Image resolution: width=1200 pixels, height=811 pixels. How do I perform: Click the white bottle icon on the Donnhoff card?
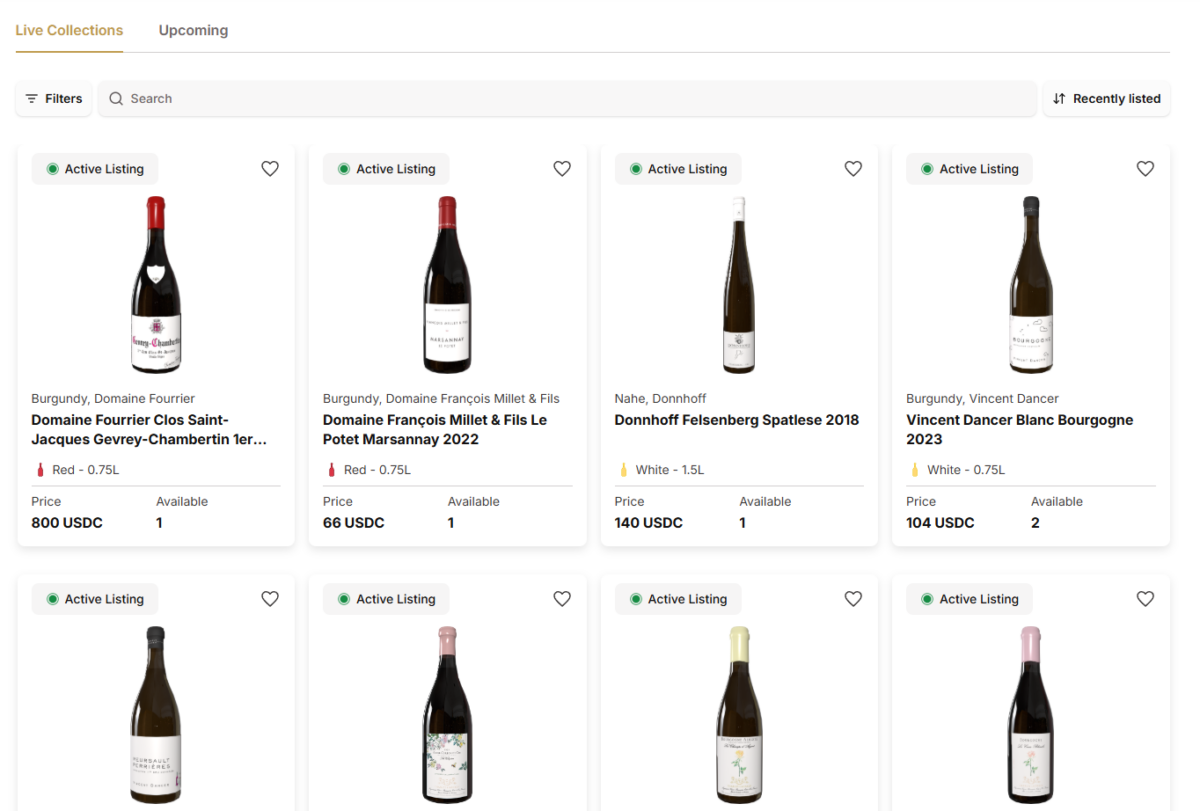pos(622,469)
